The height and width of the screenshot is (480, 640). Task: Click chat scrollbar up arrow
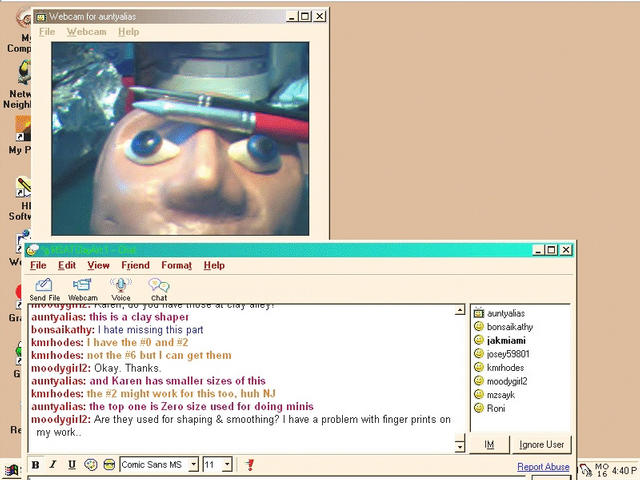pos(460,310)
